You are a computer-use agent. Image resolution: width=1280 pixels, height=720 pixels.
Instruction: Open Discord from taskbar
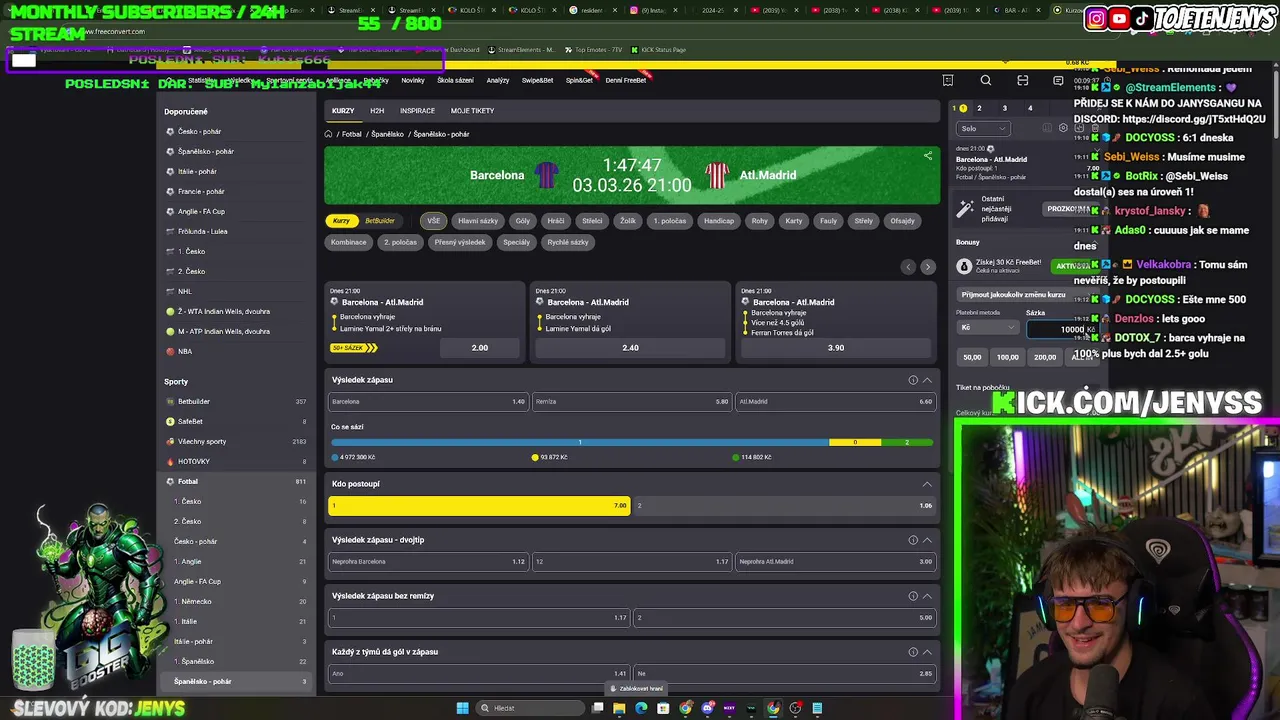[x=707, y=708]
